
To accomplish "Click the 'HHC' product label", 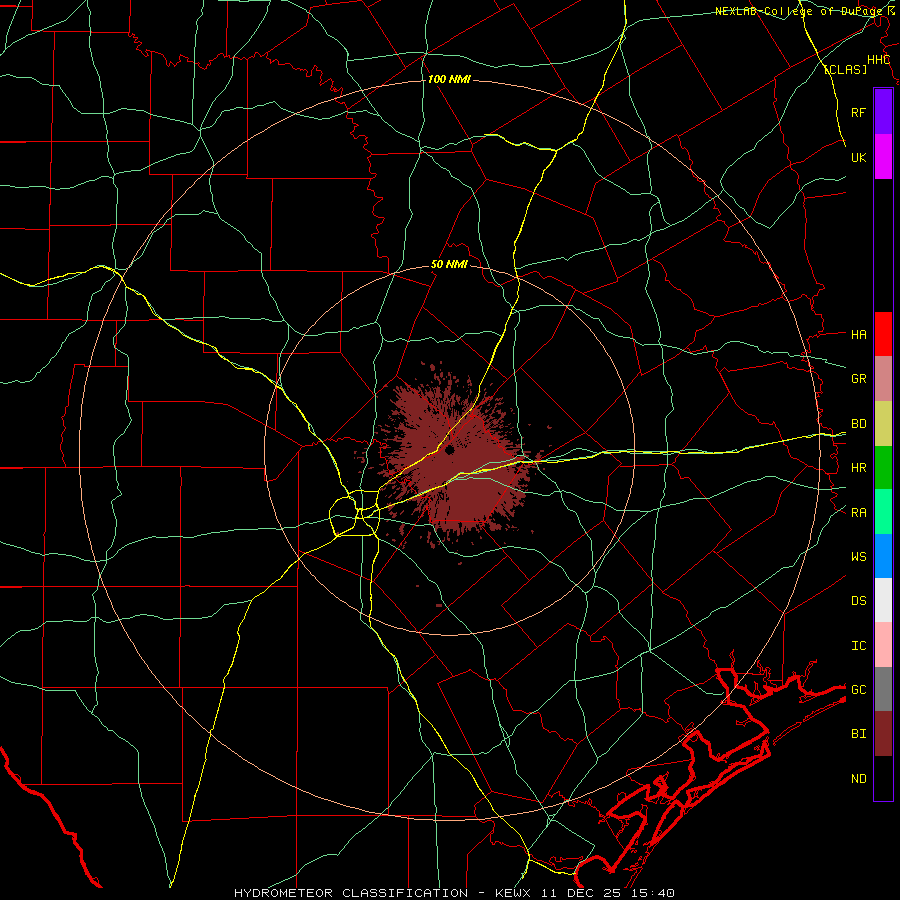I will 878,60.
